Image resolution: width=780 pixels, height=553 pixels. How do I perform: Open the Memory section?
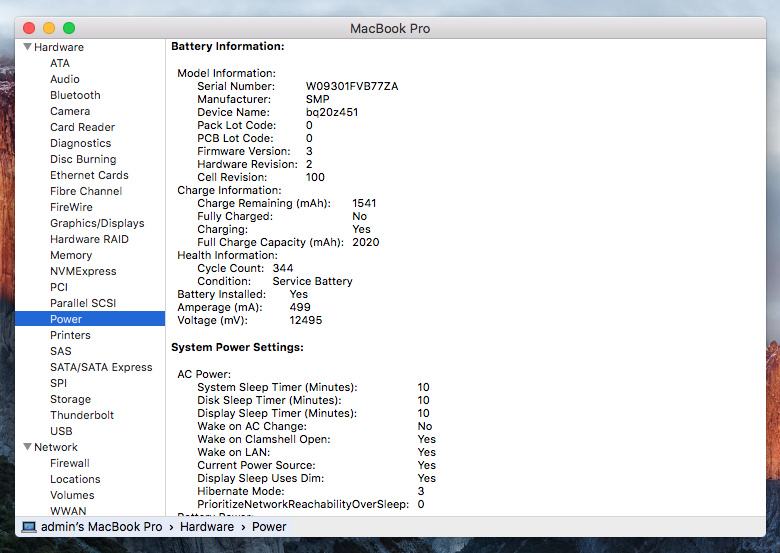[71, 255]
